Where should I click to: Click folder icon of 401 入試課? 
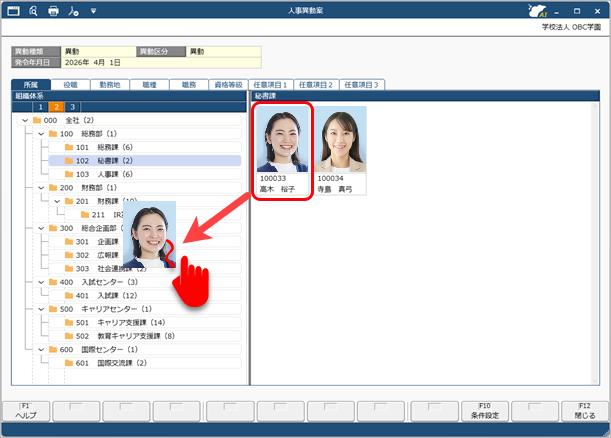tap(69, 295)
